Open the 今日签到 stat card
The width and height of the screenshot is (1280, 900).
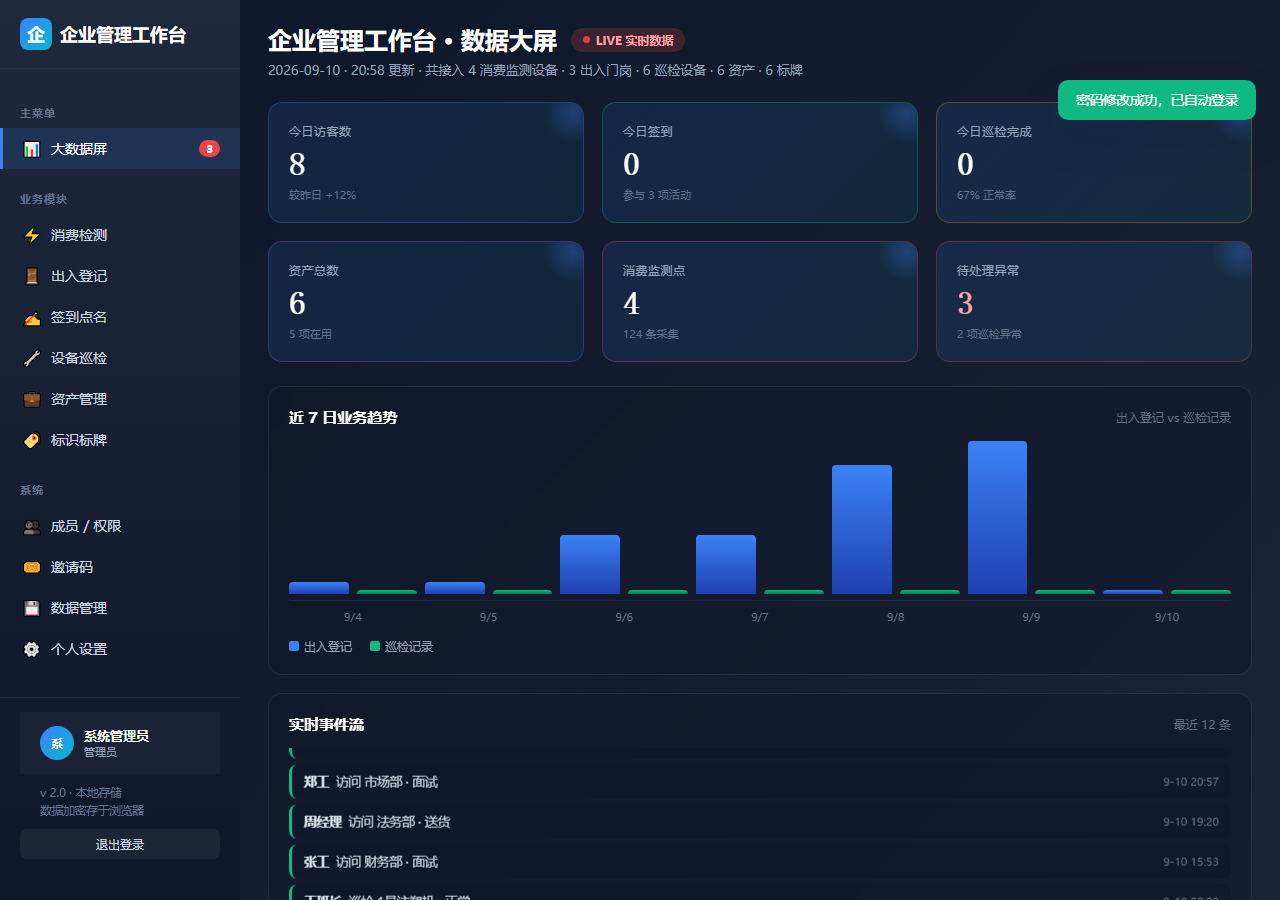pos(760,162)
